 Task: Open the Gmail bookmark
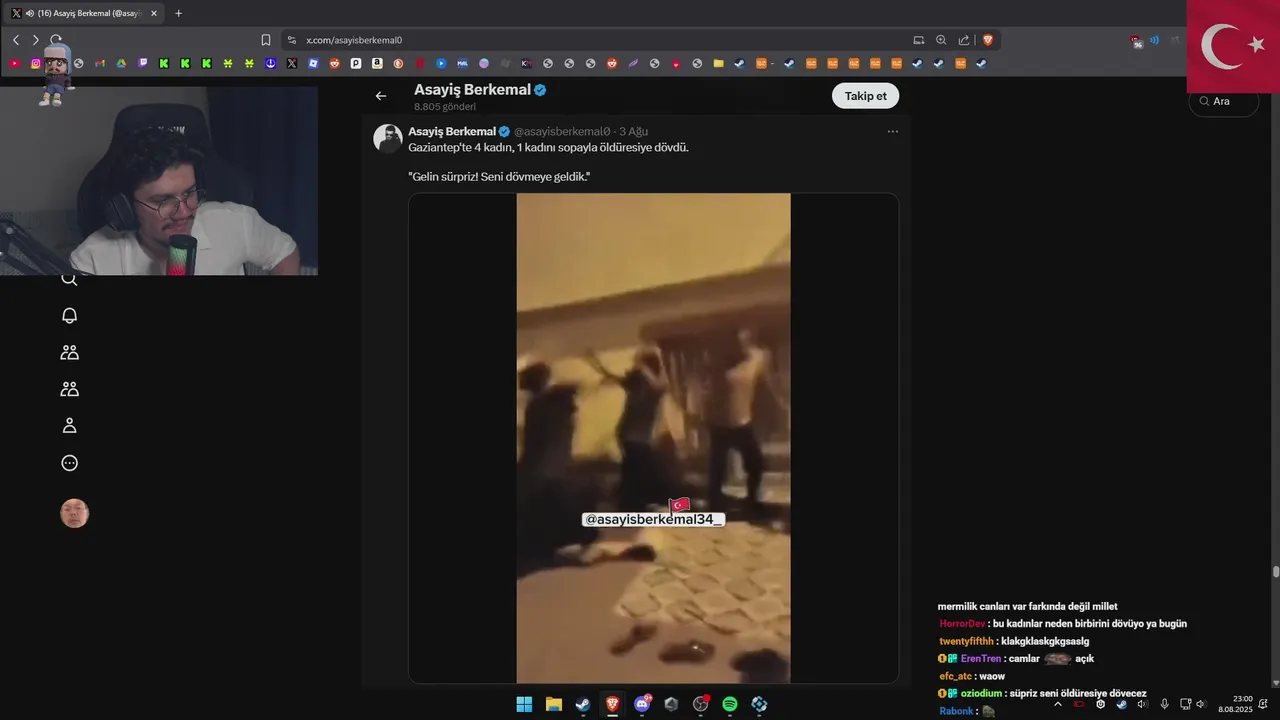[x=100, y=63]
